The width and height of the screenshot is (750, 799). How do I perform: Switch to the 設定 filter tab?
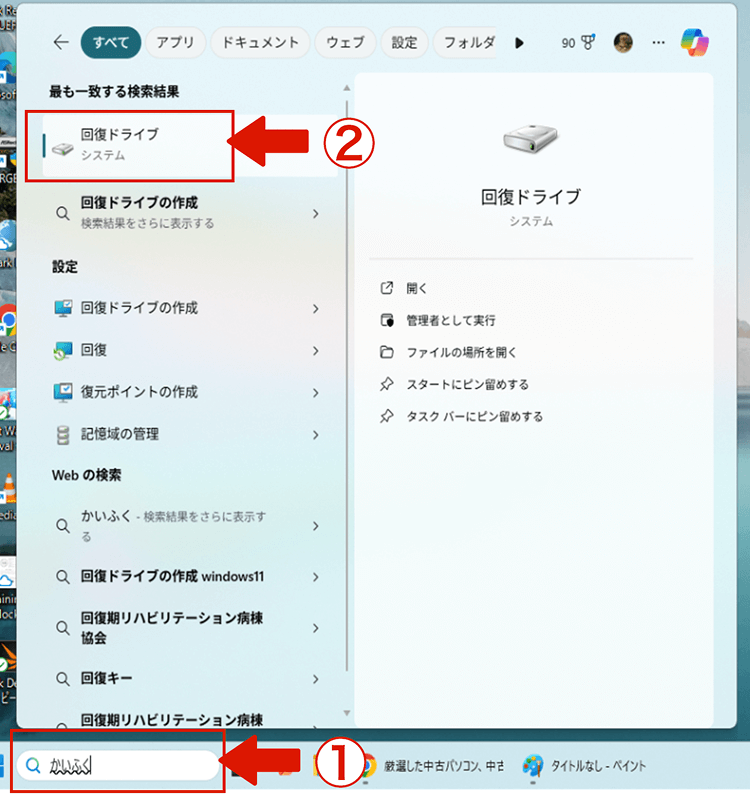point(405,42)
